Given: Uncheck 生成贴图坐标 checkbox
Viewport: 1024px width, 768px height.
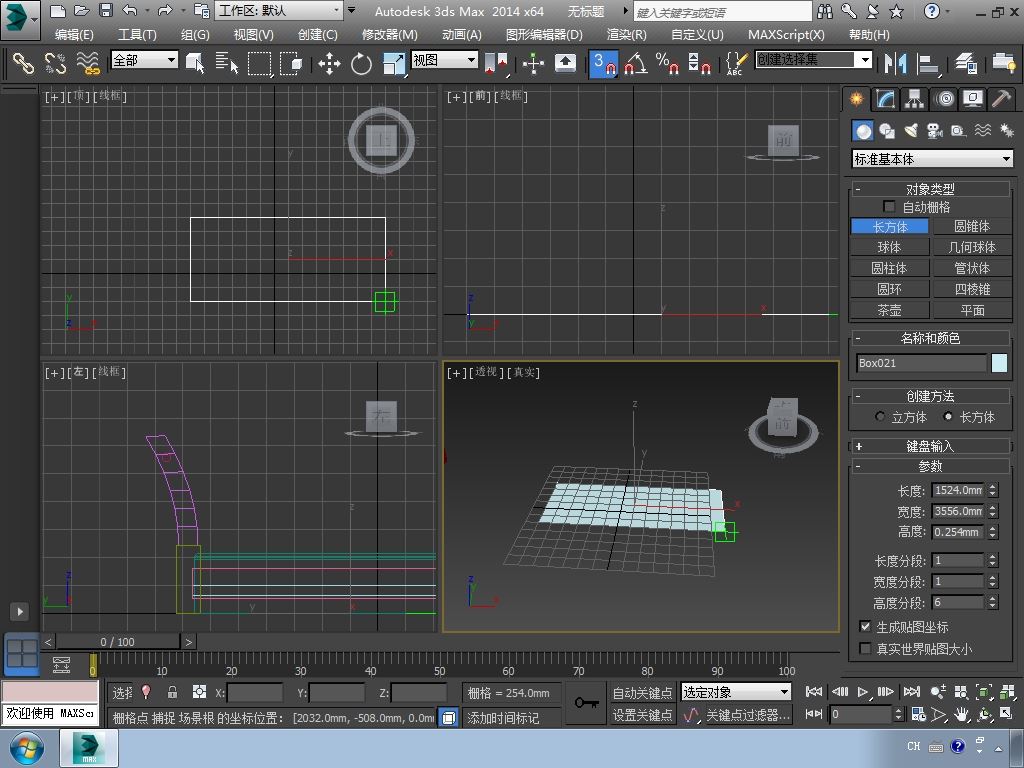Looking at the screenshot, I should (865, 626).
